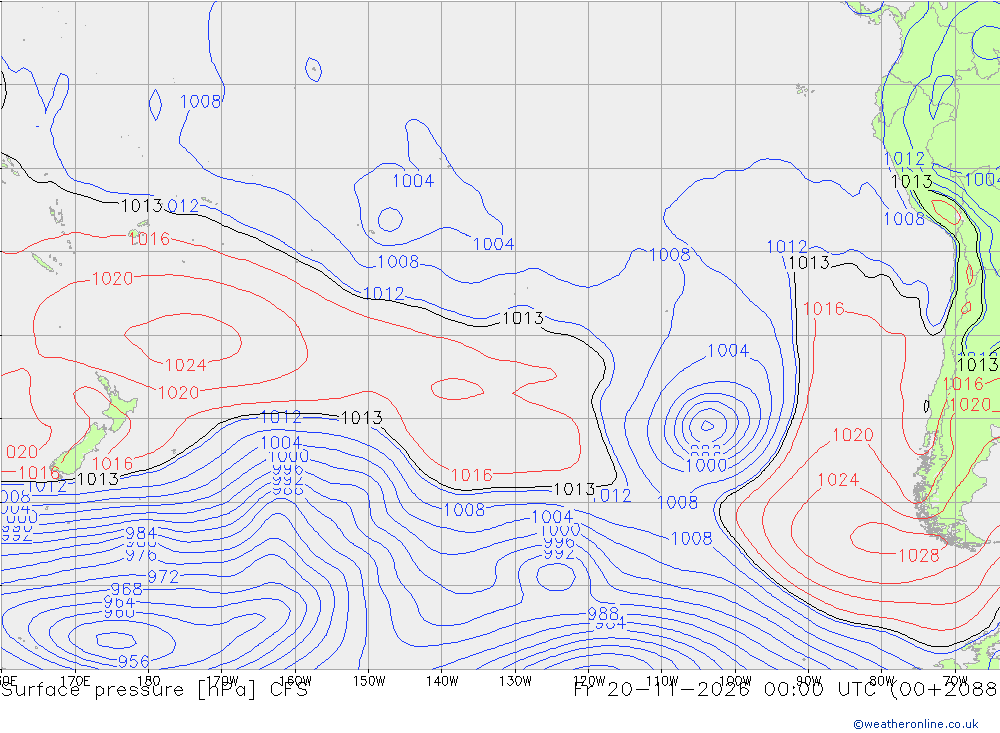Click the 956 low pressure label

(x=133, y=662)
